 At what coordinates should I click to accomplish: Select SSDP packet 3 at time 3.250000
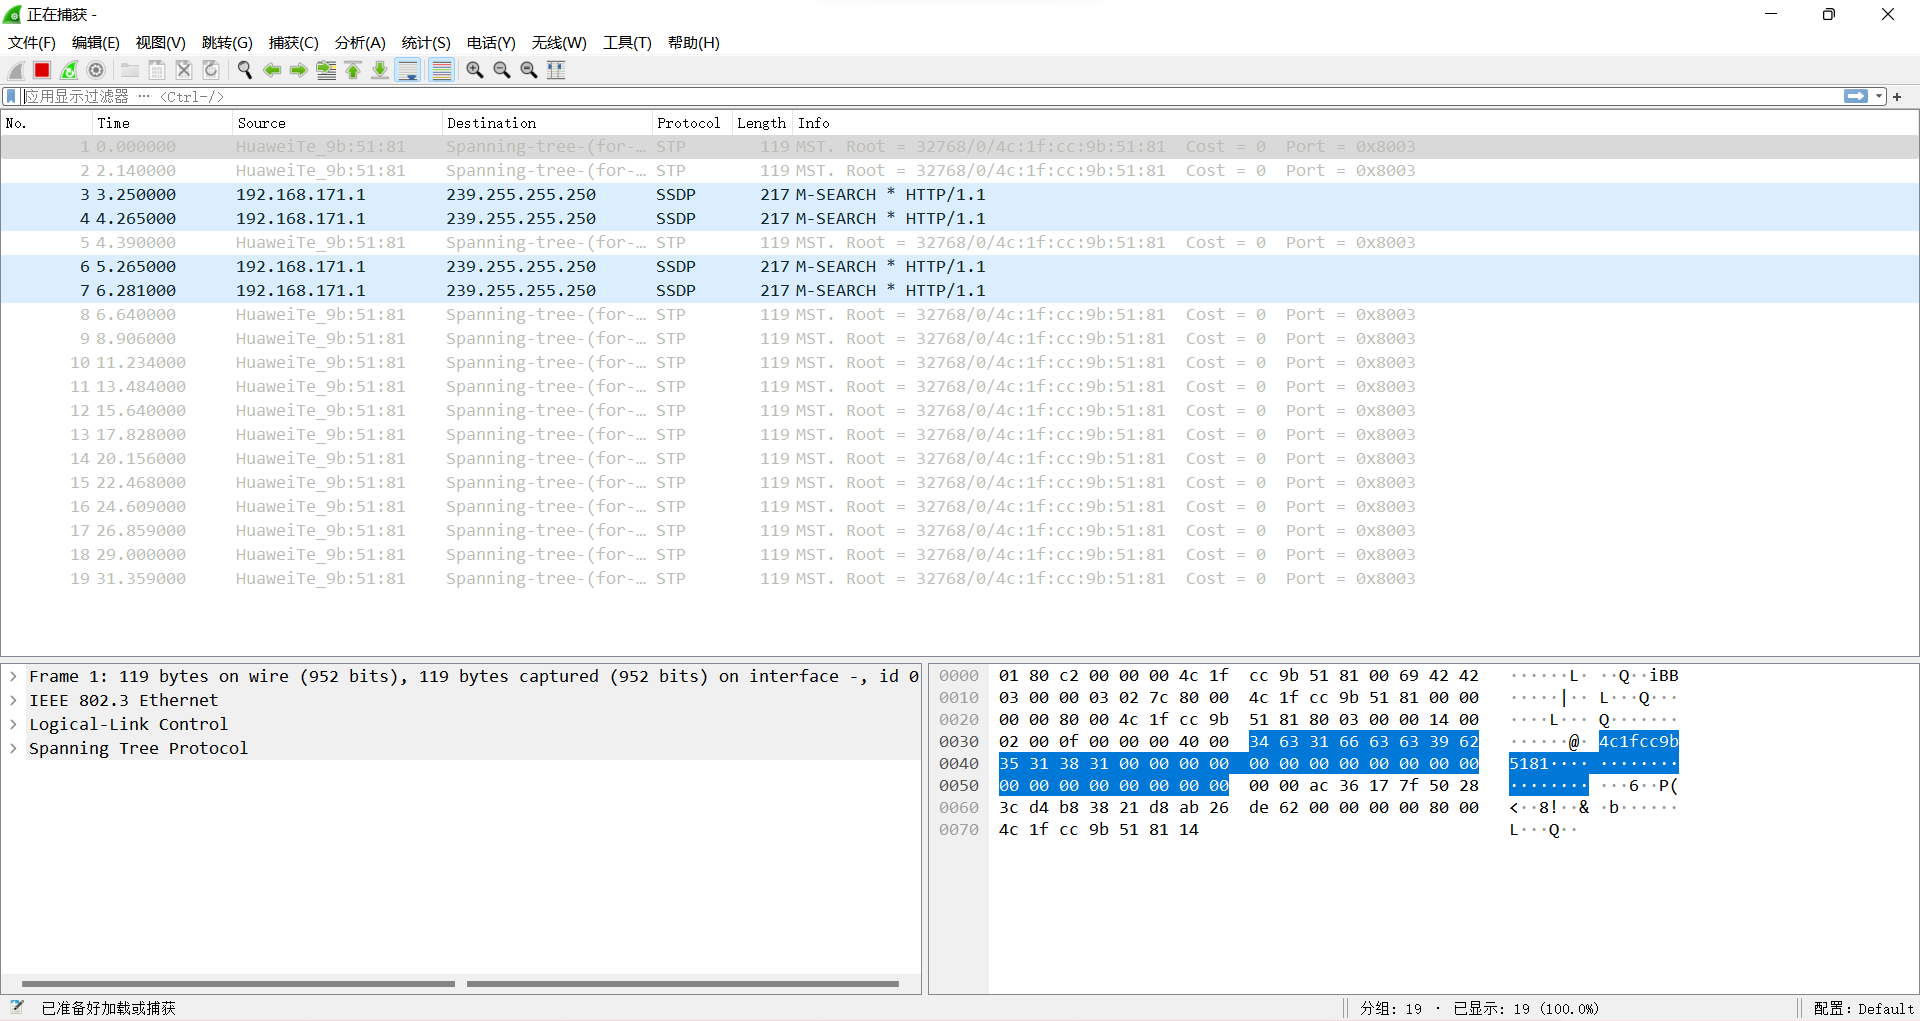tap(959, 195)
